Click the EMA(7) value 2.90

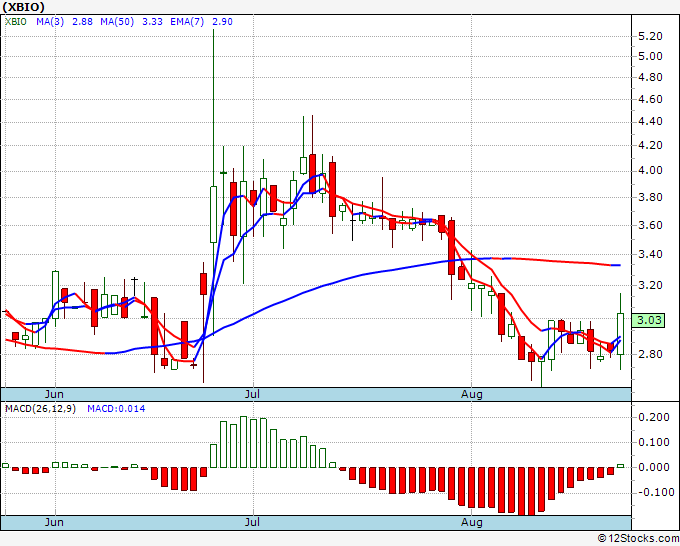[222, 22]
